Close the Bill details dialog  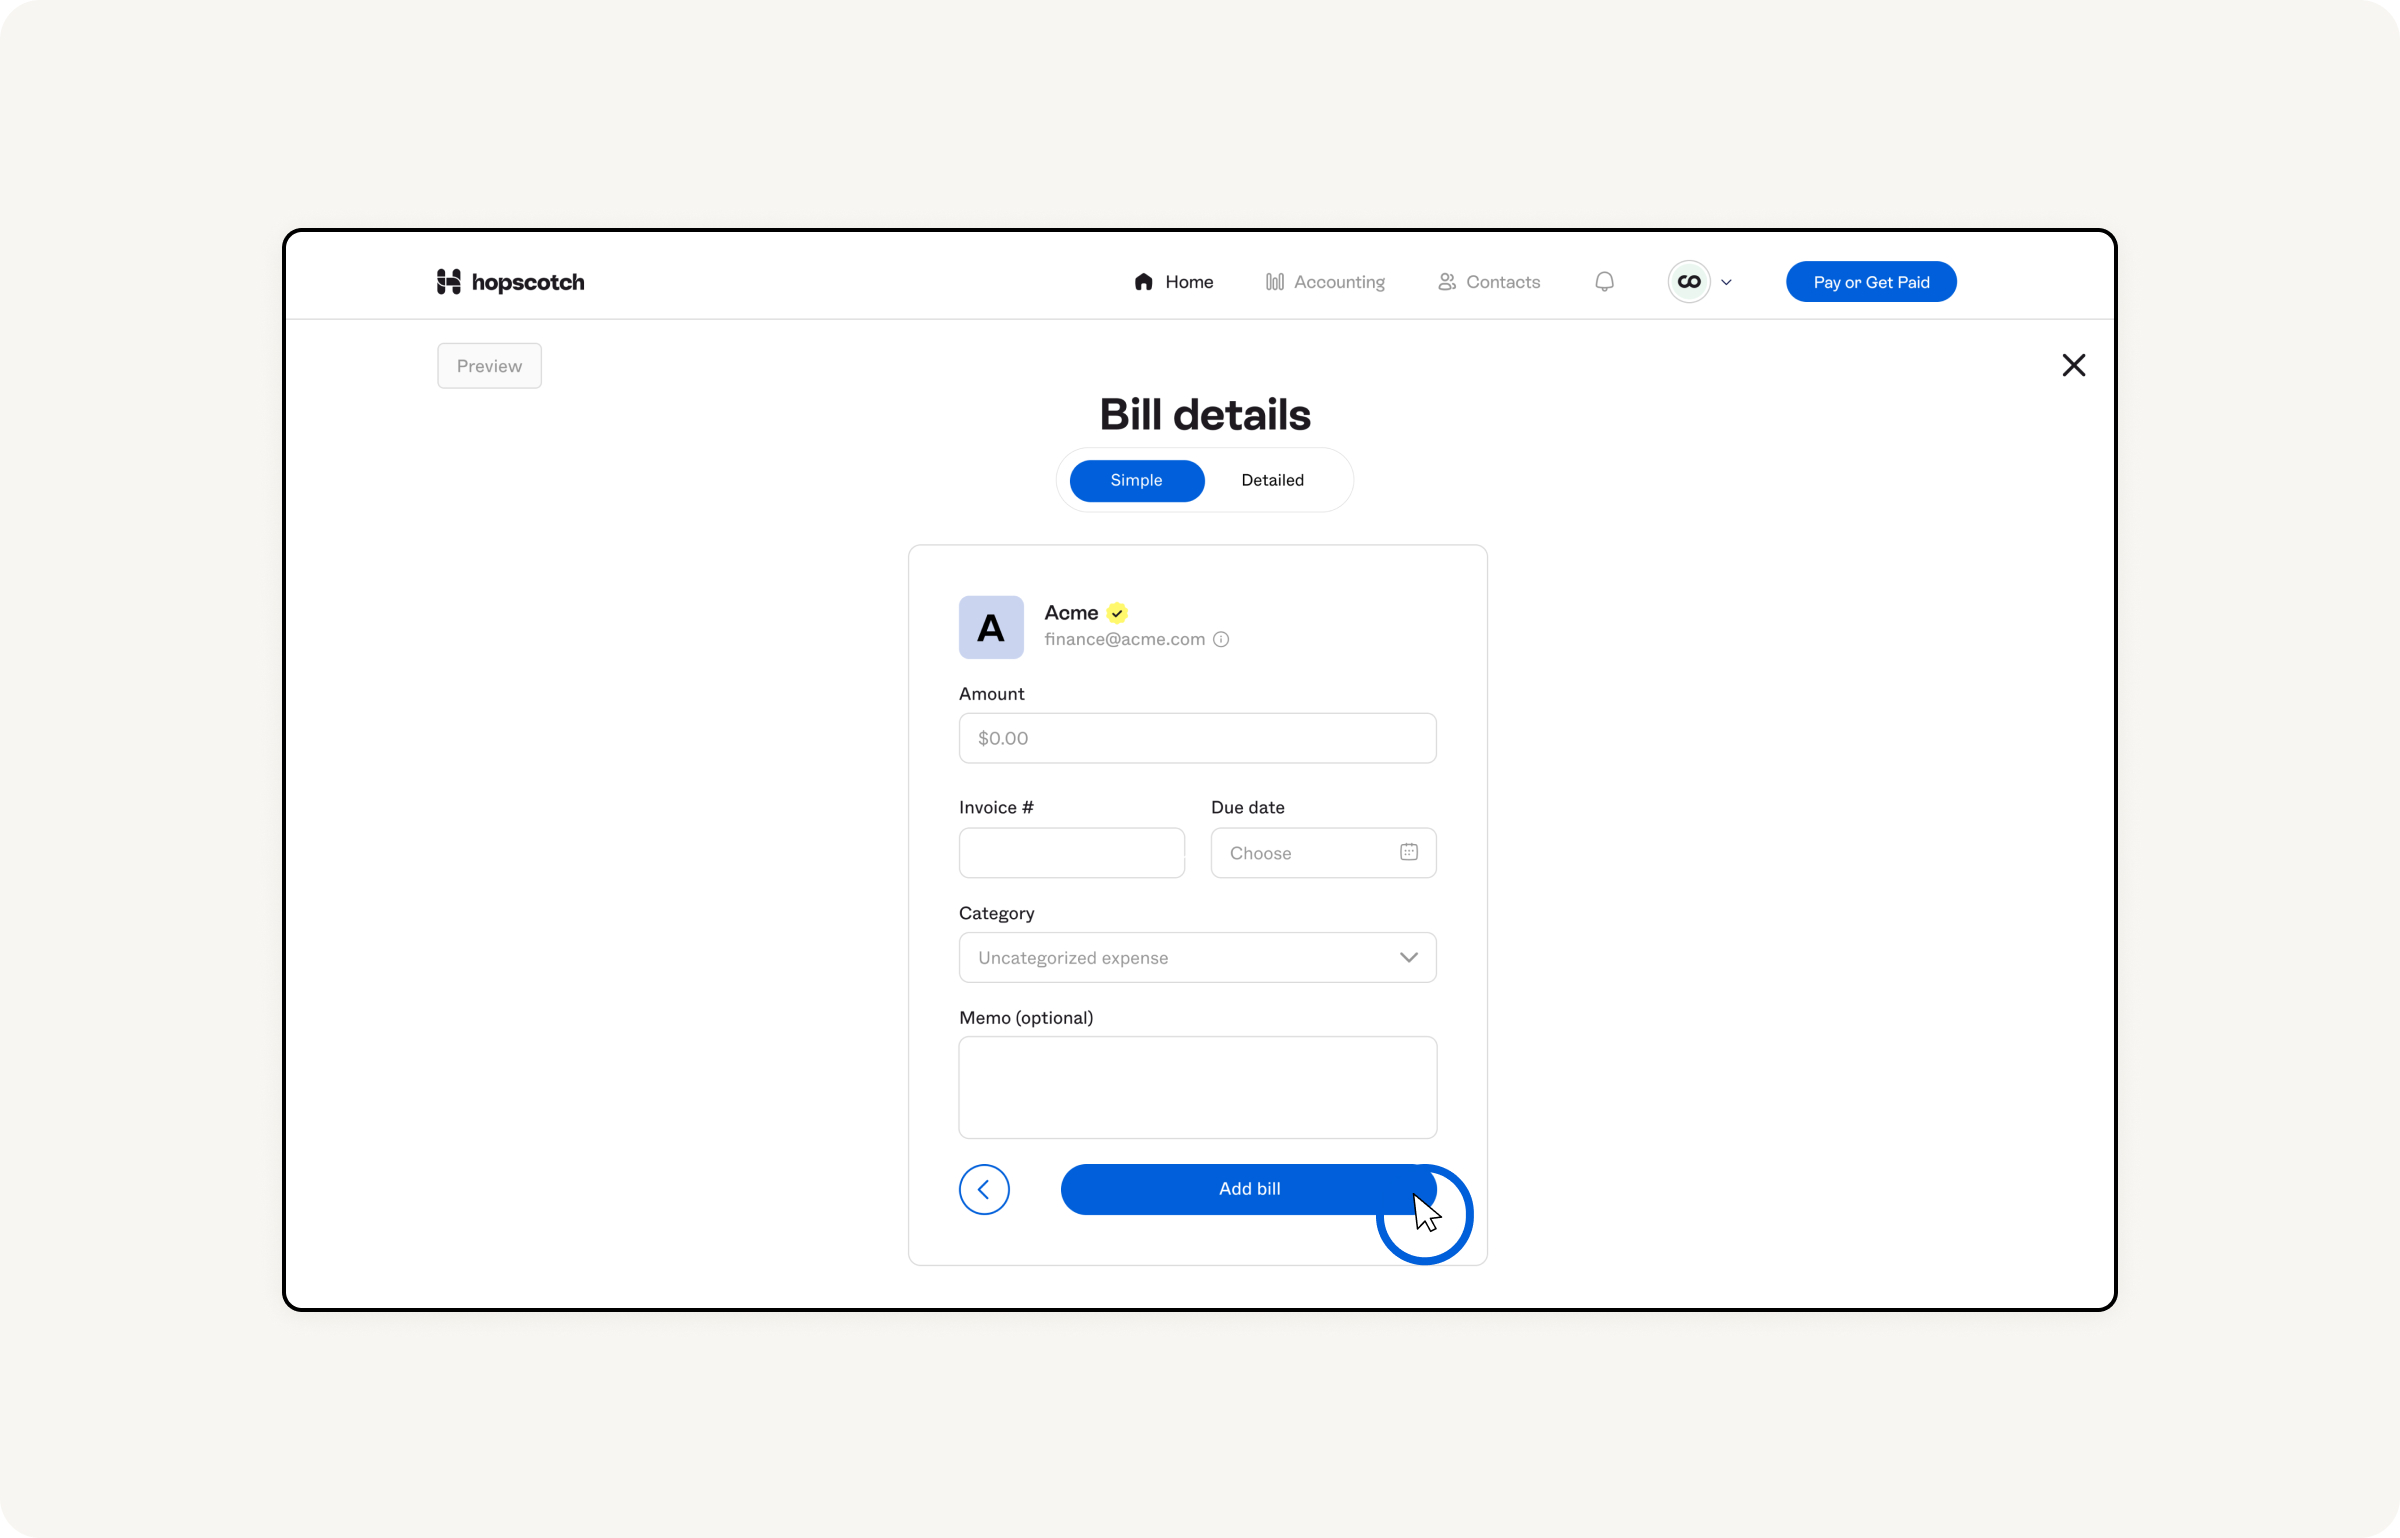(2073, 364)
